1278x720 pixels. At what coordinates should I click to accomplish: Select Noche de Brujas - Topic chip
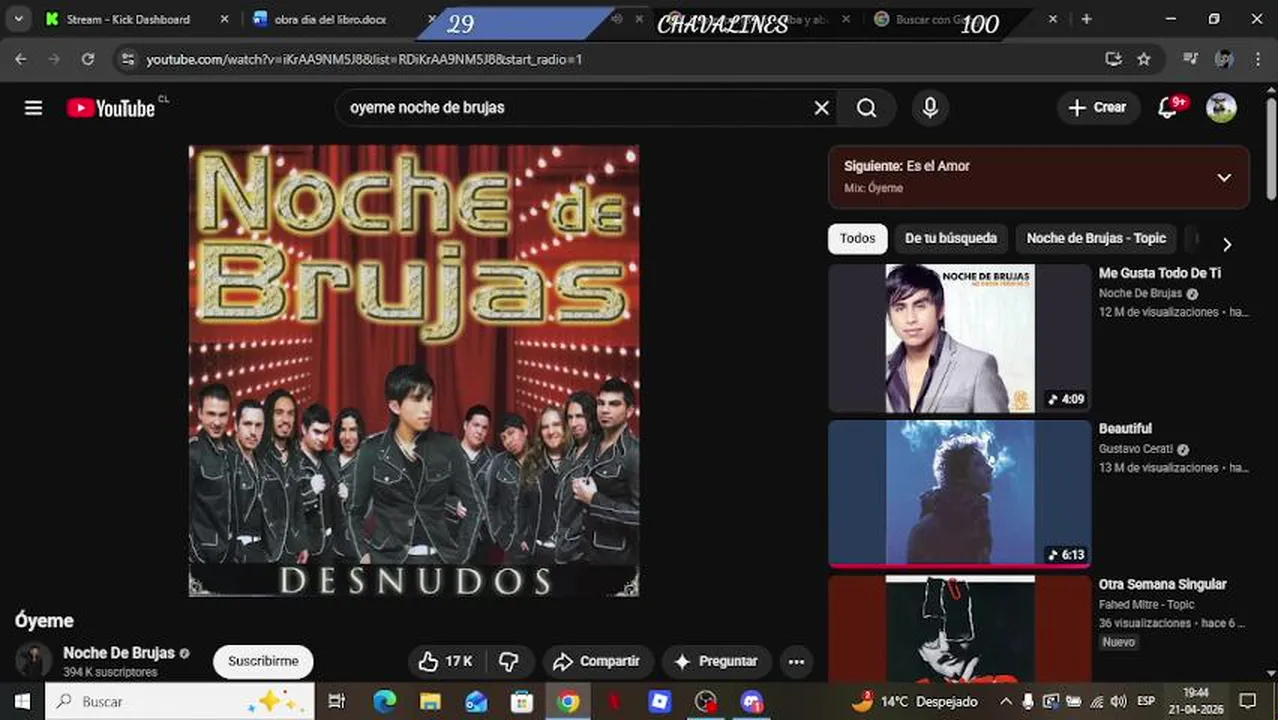1096,238
